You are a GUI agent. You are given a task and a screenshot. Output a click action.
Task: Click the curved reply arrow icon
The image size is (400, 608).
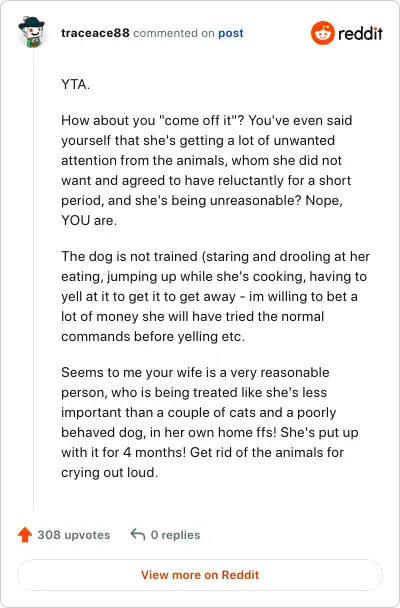tap(138, 534)
